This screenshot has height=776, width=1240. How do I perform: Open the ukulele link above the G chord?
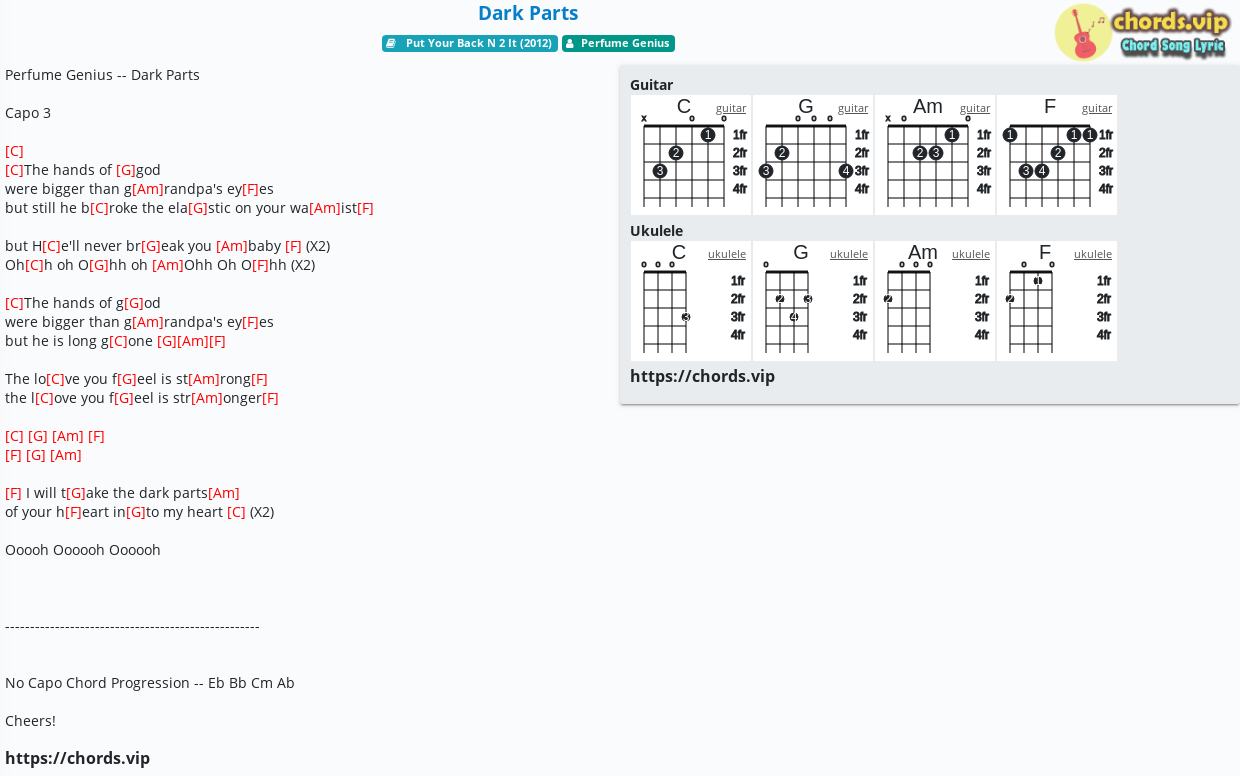(x=849, y=254)
